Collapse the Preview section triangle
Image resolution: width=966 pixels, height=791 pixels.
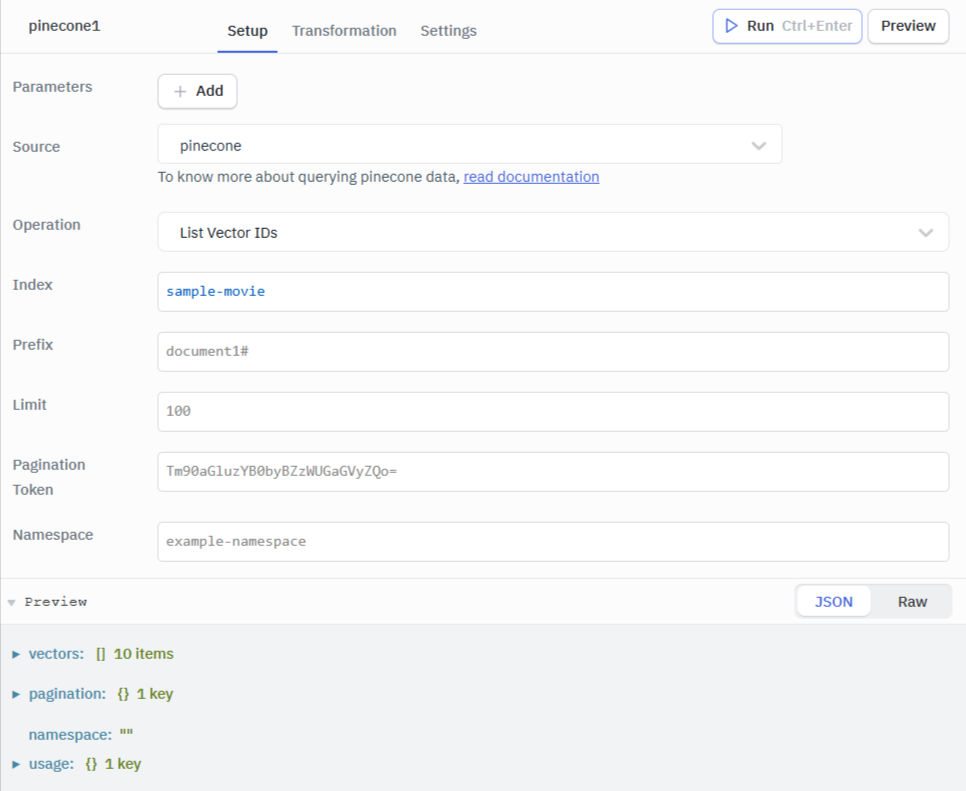pos(11,602)
